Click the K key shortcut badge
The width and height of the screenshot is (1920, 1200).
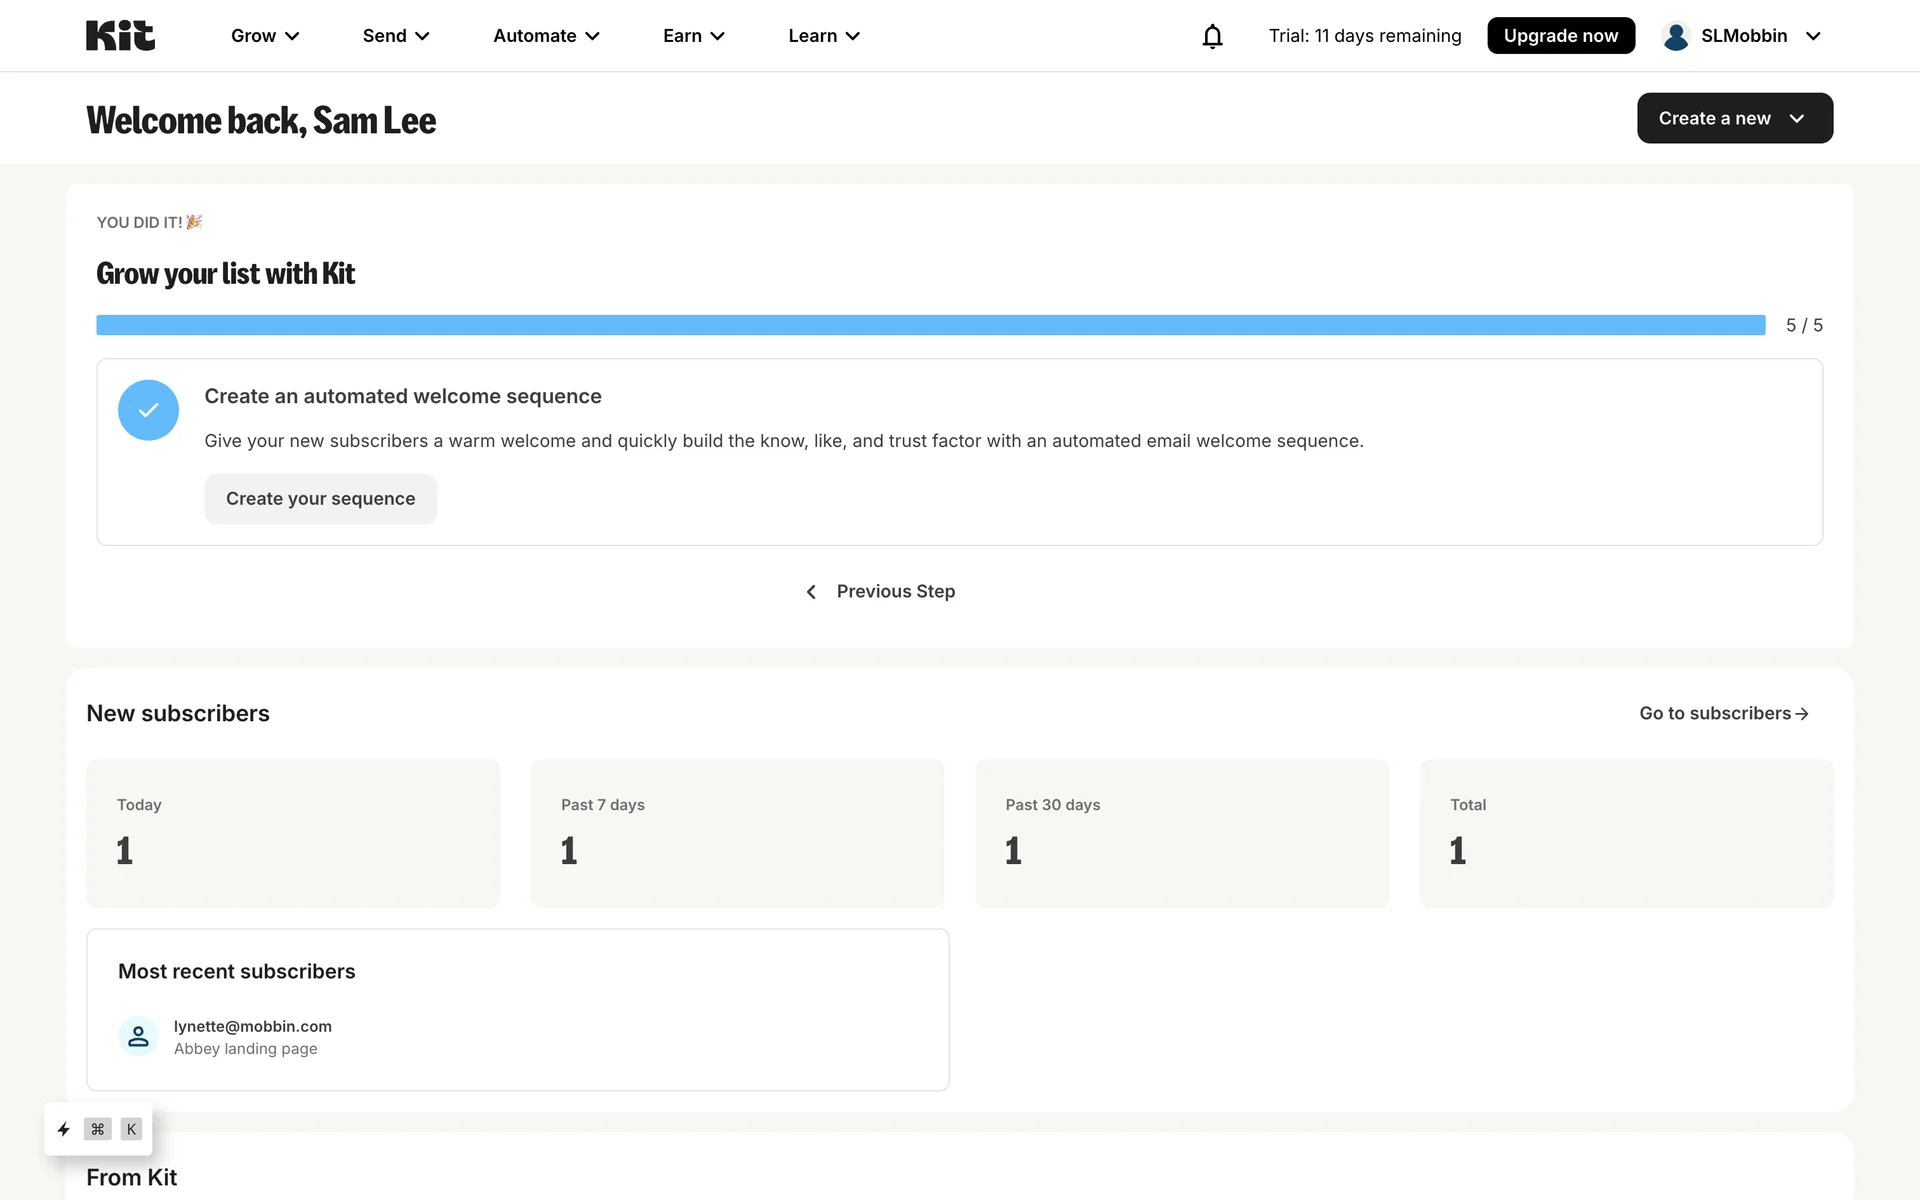point(131,1129)
